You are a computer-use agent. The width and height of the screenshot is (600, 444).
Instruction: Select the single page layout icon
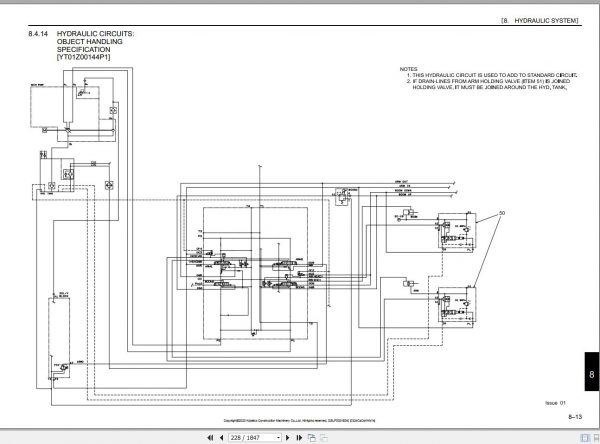[x=585, y=438]
